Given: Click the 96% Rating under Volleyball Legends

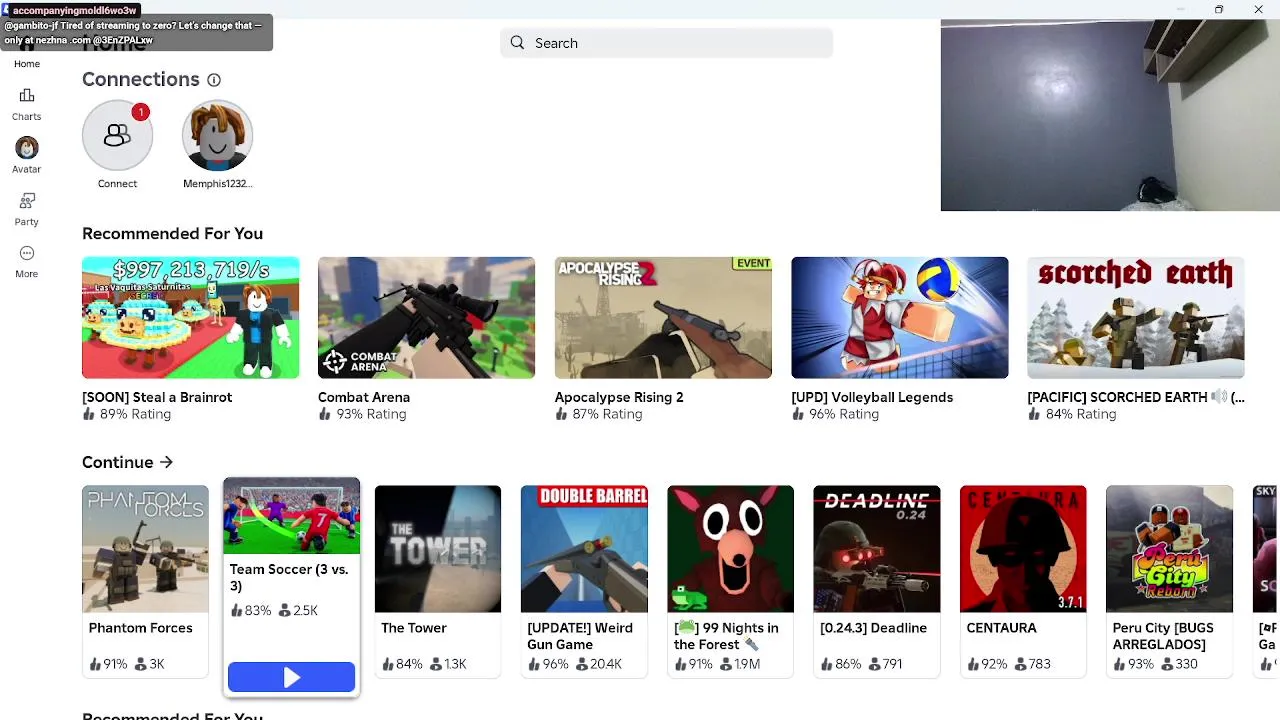Looking at the screenshot, I should point(844,414).
